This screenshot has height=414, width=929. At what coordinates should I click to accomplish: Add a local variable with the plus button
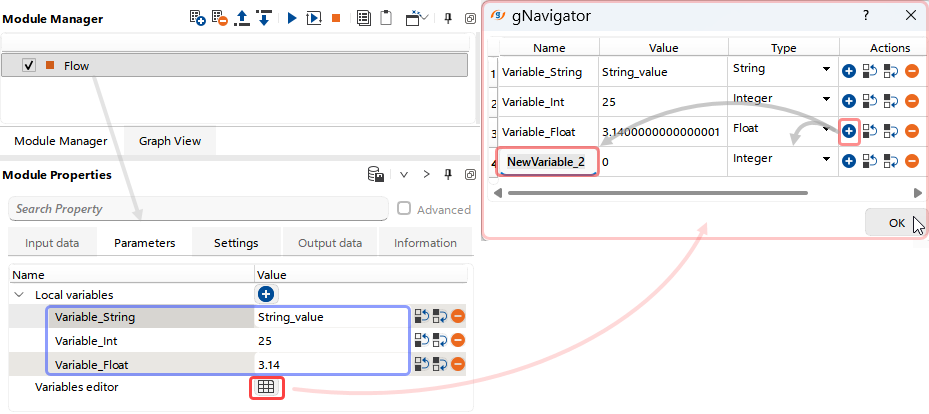coord(267,294)
